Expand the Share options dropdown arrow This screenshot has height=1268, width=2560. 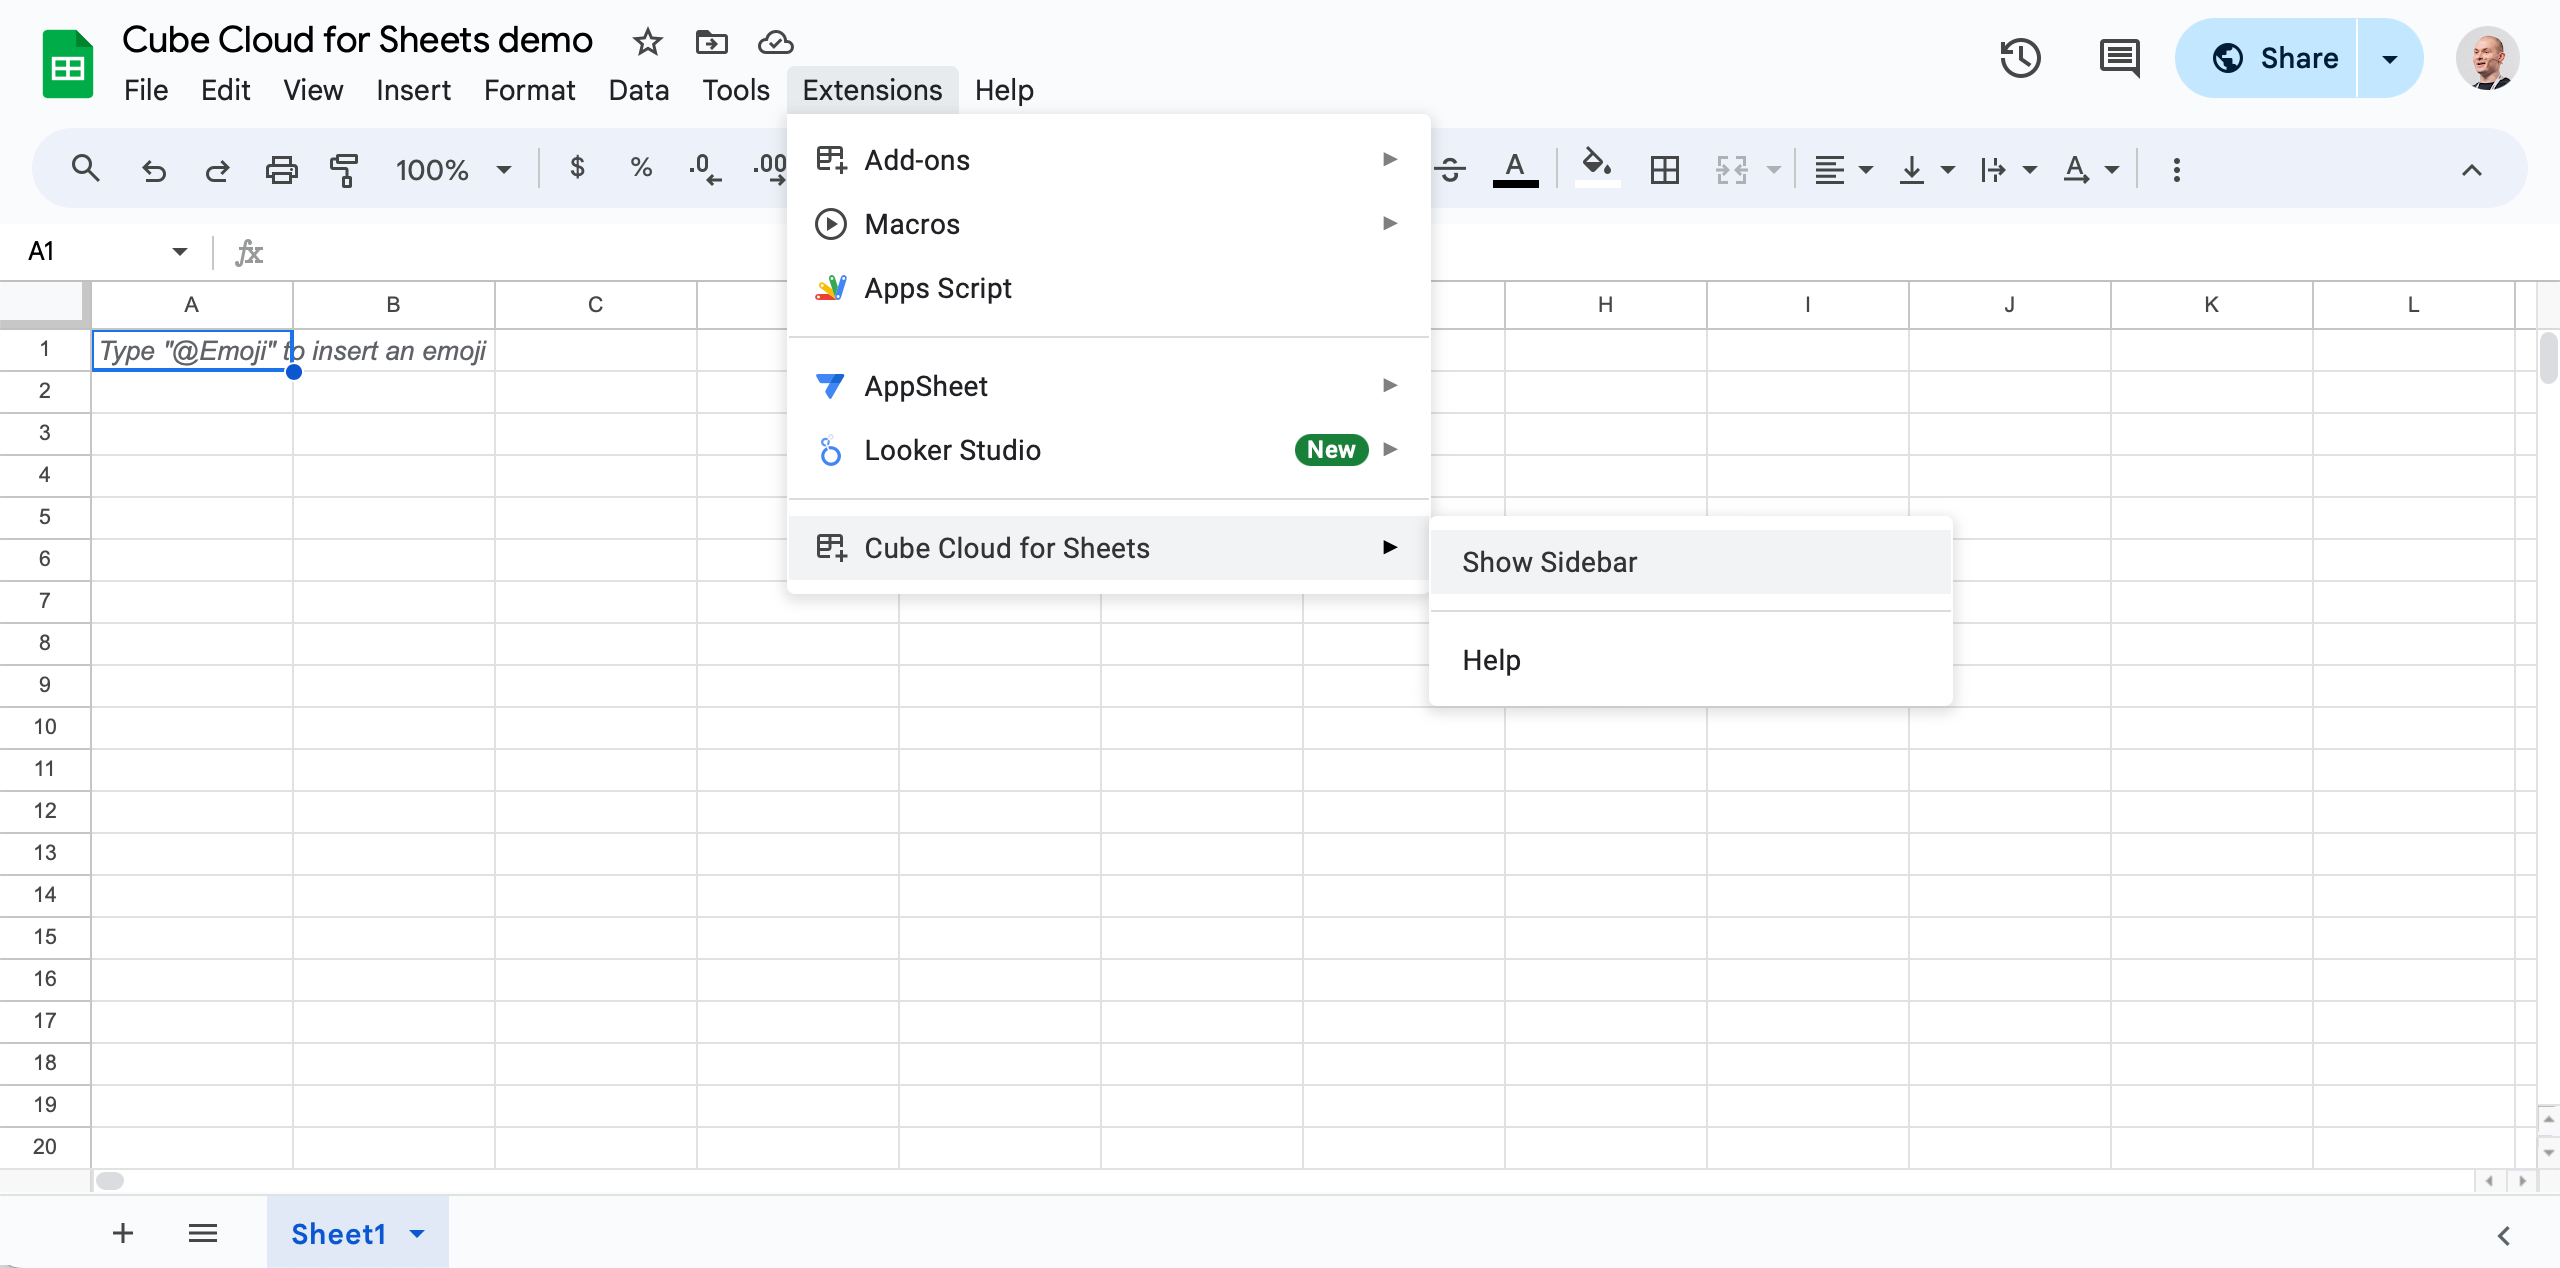point(2390,58)
